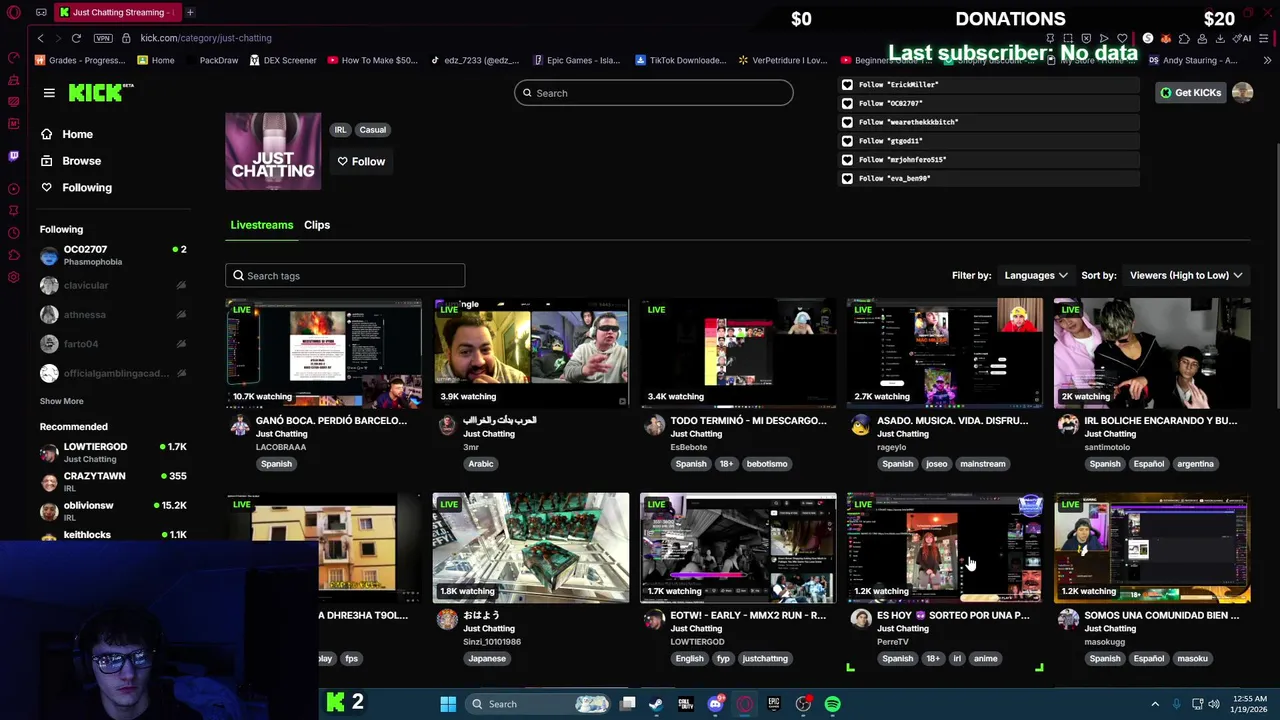The image size is (1280, 720).
Task: Open Just Chatting category cover image
Action: click(273, 151)
